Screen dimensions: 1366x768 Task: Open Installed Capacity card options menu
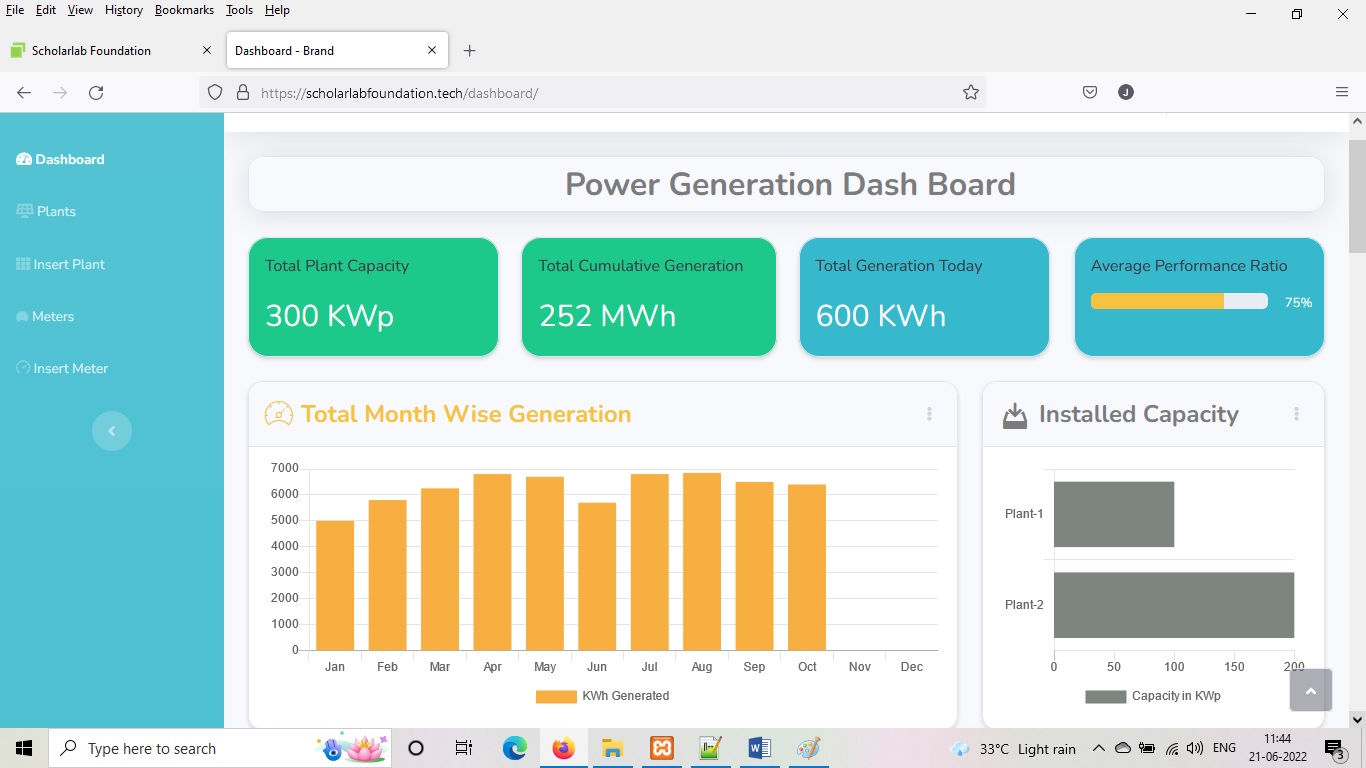pyautogui.click(x=1296, y=414)
